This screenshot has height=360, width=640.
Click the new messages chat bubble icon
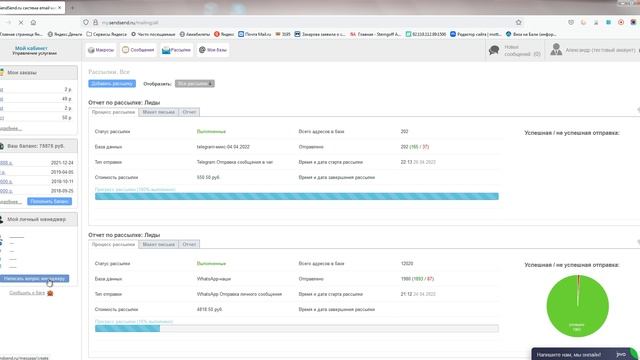pos(494,50)
